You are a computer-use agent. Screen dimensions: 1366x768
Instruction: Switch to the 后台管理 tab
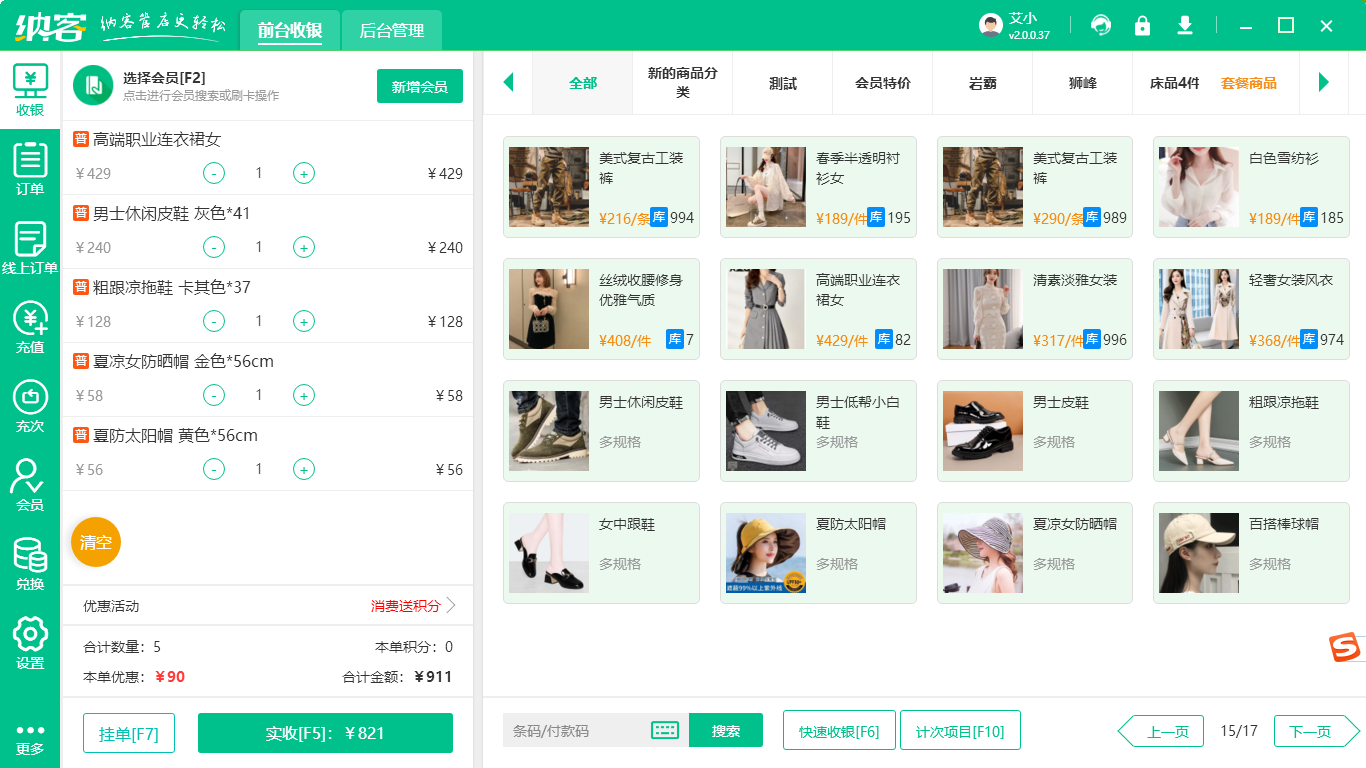pyautogui.click(x=390, y=31)
